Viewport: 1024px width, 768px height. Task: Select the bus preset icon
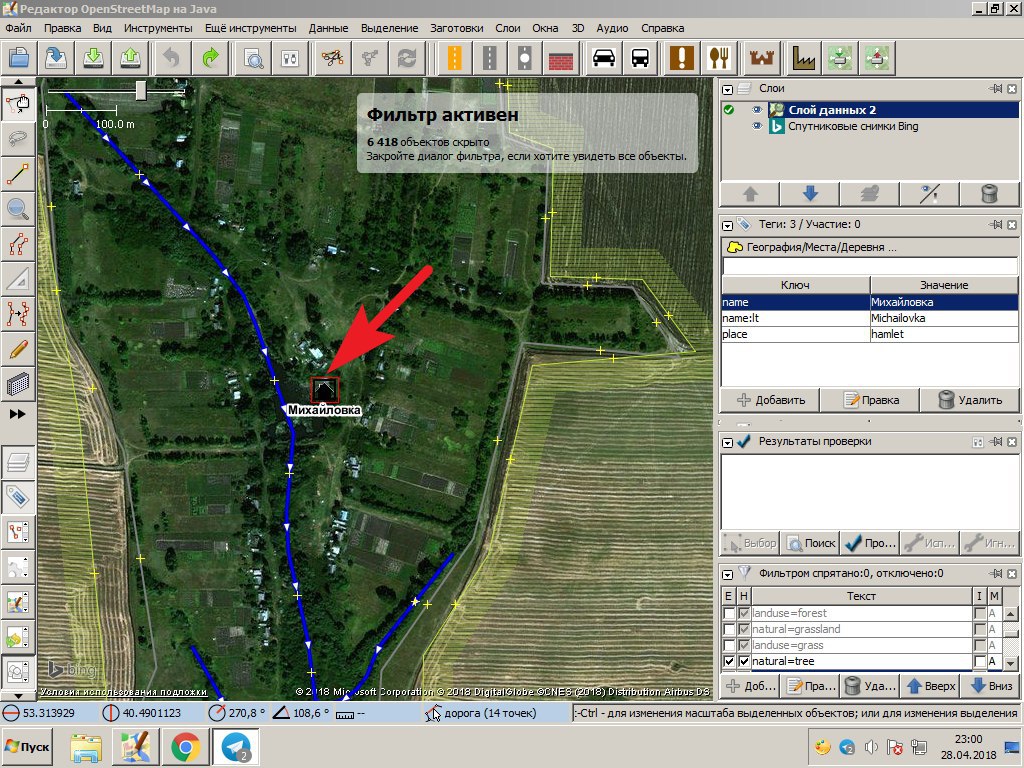640,57
